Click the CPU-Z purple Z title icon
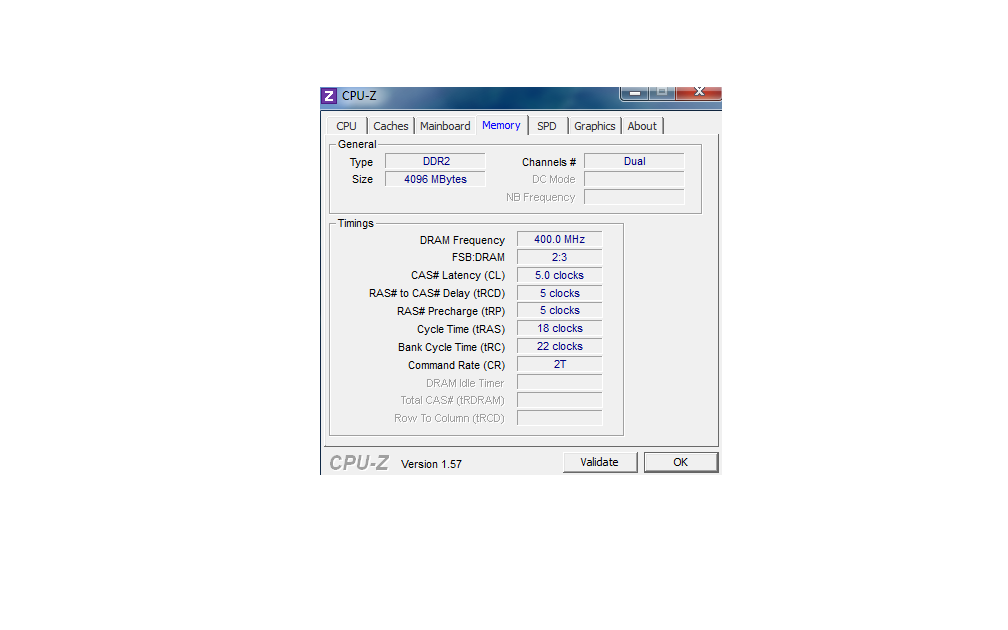Image resolution: width=1008 pixels, height=630 pixels. click(x=328, y=96)
